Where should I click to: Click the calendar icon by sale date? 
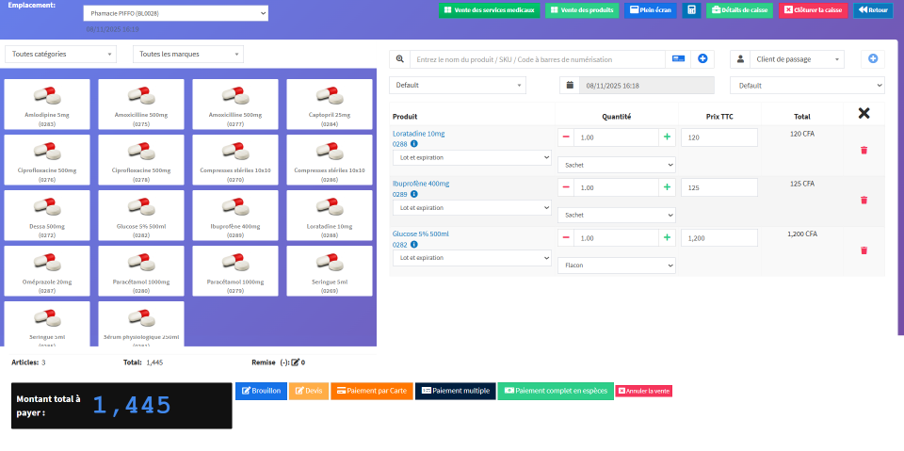570,85
